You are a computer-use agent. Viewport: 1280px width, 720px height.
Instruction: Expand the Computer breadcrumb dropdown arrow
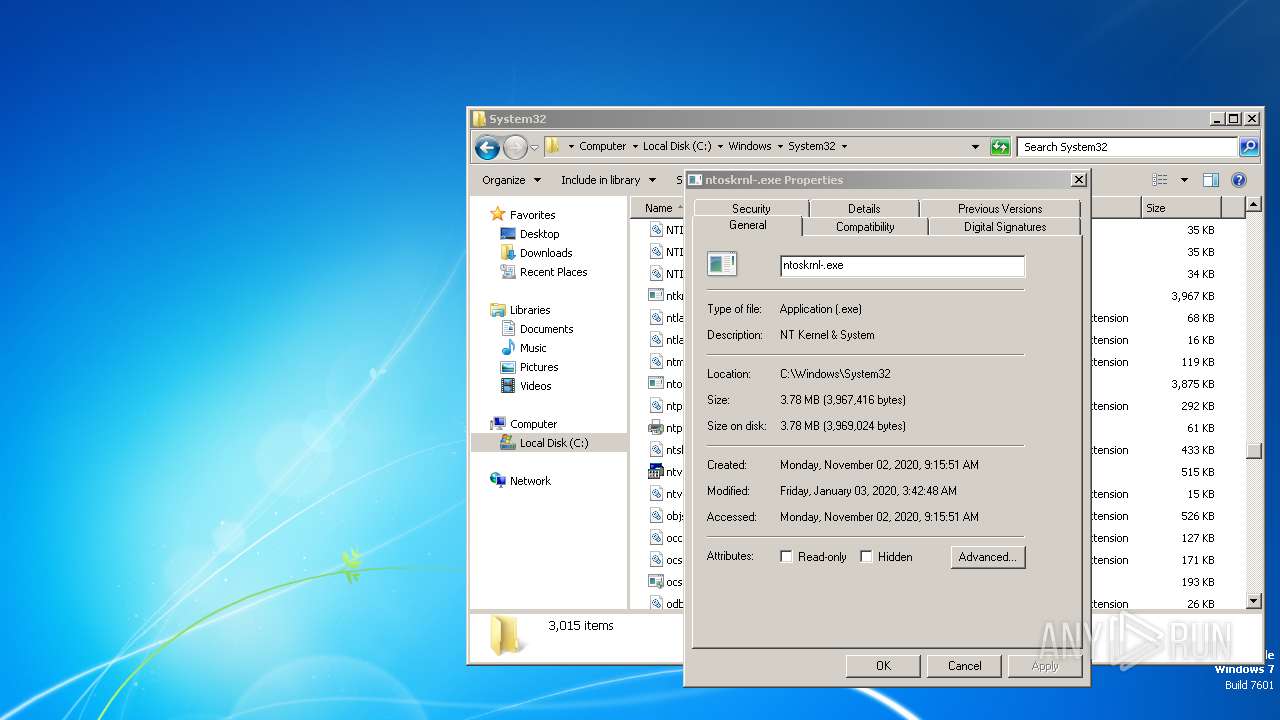tap(634, 146)
